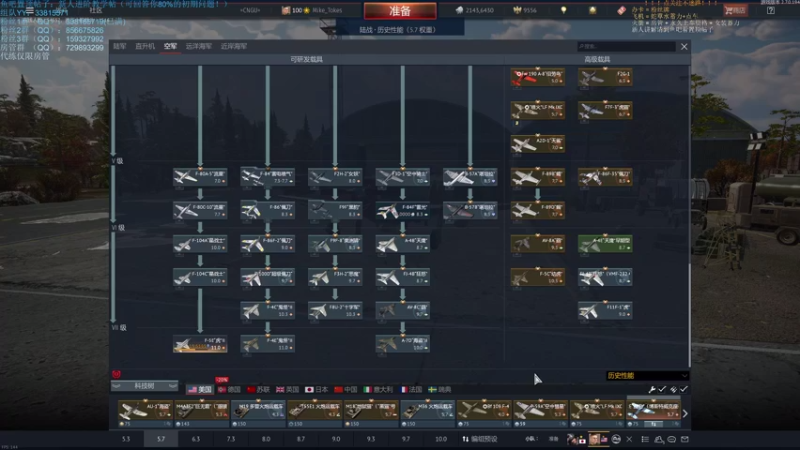Click the Silver Lions currency icon
Image resolution: width=800 pixels, height=450 pixels.
459,10
